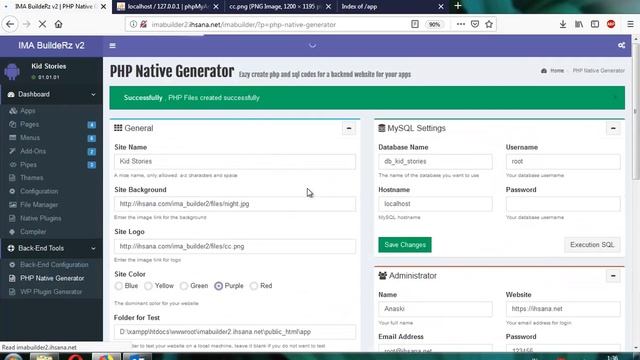Open Pipes in the sidebar
This screenshot has height=360, width=640.
click(51, 164)
